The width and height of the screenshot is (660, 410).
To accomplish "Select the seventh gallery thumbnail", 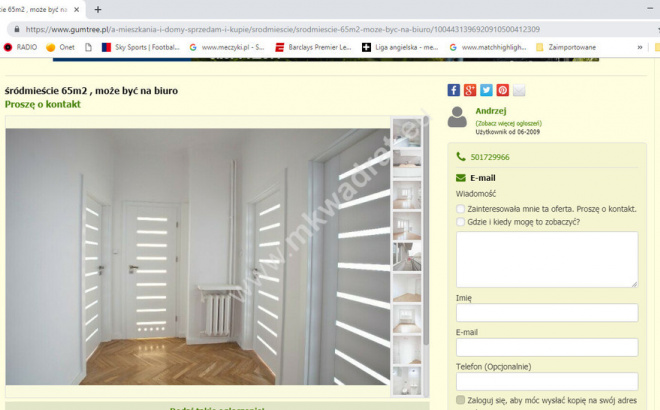I will coord(407,319).
